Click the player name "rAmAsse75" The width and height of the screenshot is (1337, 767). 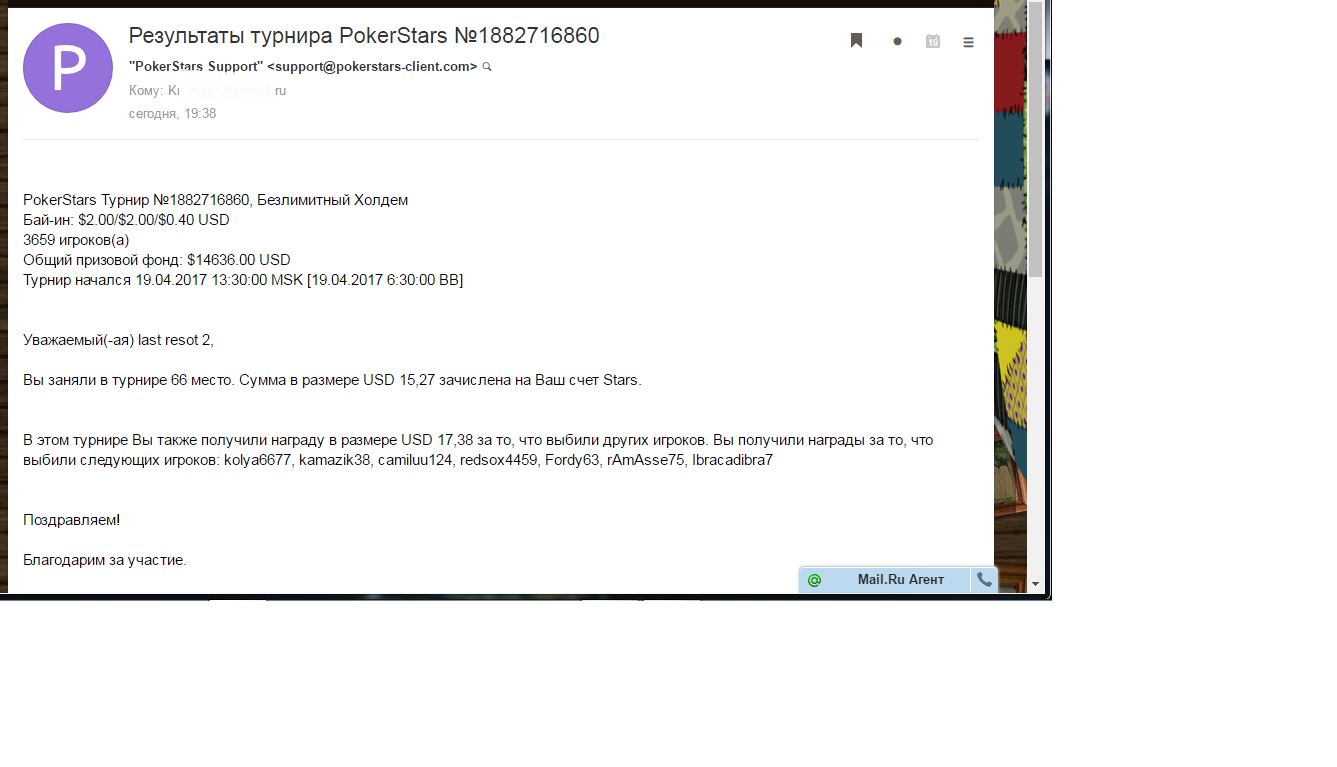tap(646, 460)
